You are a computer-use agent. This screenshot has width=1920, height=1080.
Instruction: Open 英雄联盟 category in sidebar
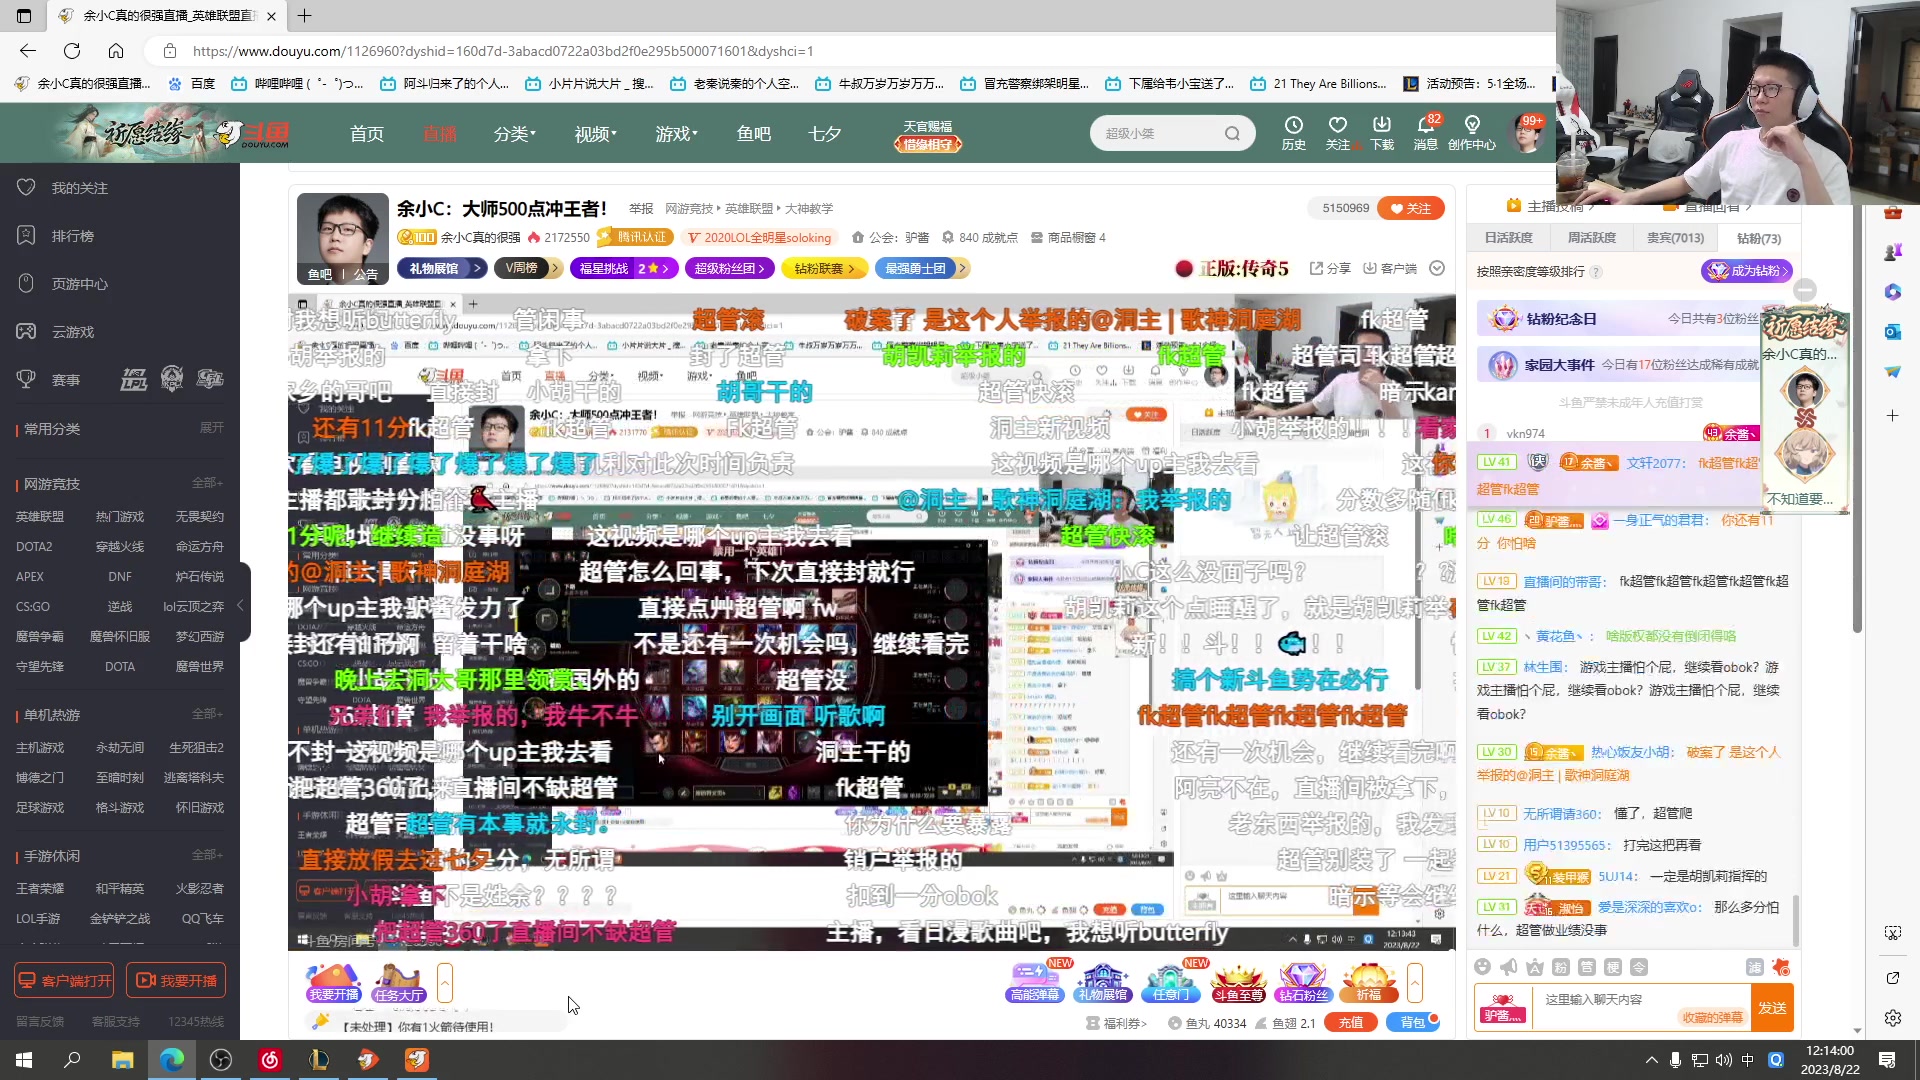point(40,517)
